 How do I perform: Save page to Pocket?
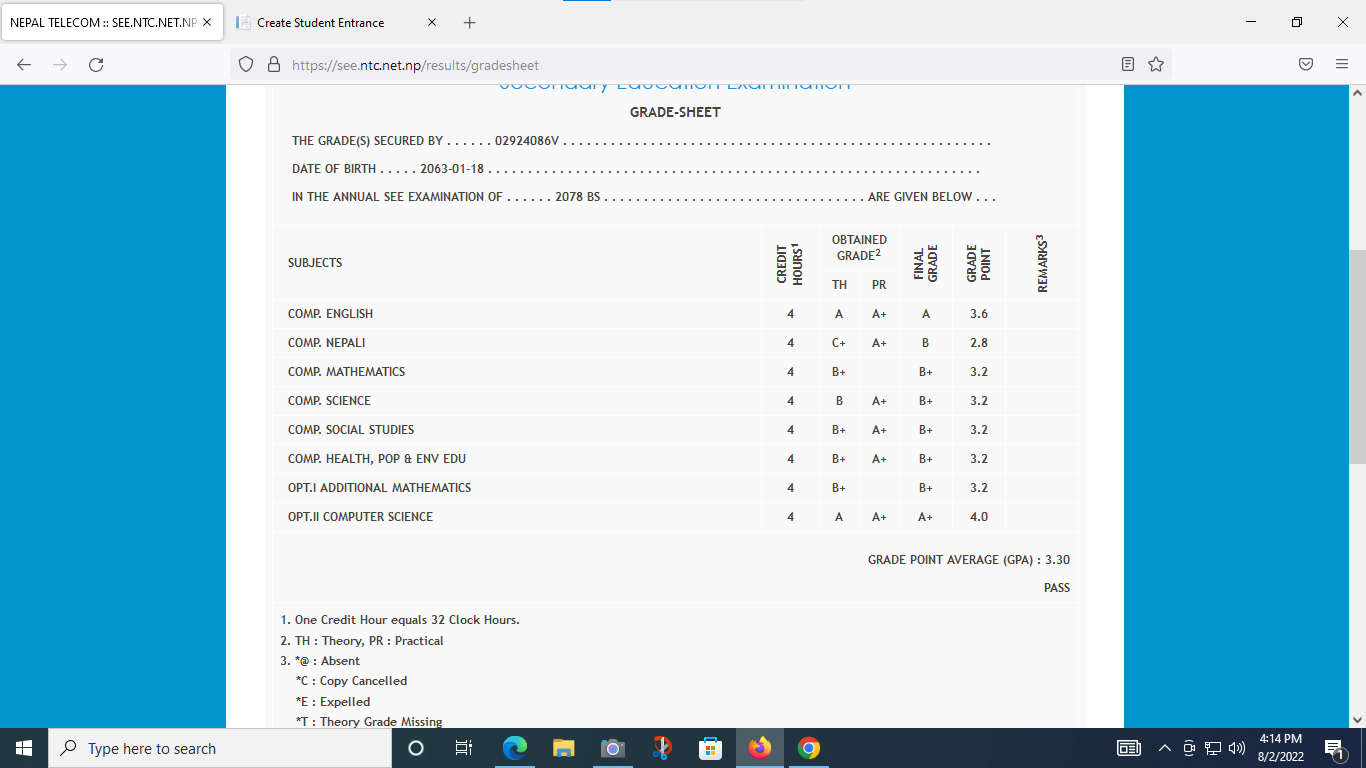pyautogui.click(x=1306, y=65)
